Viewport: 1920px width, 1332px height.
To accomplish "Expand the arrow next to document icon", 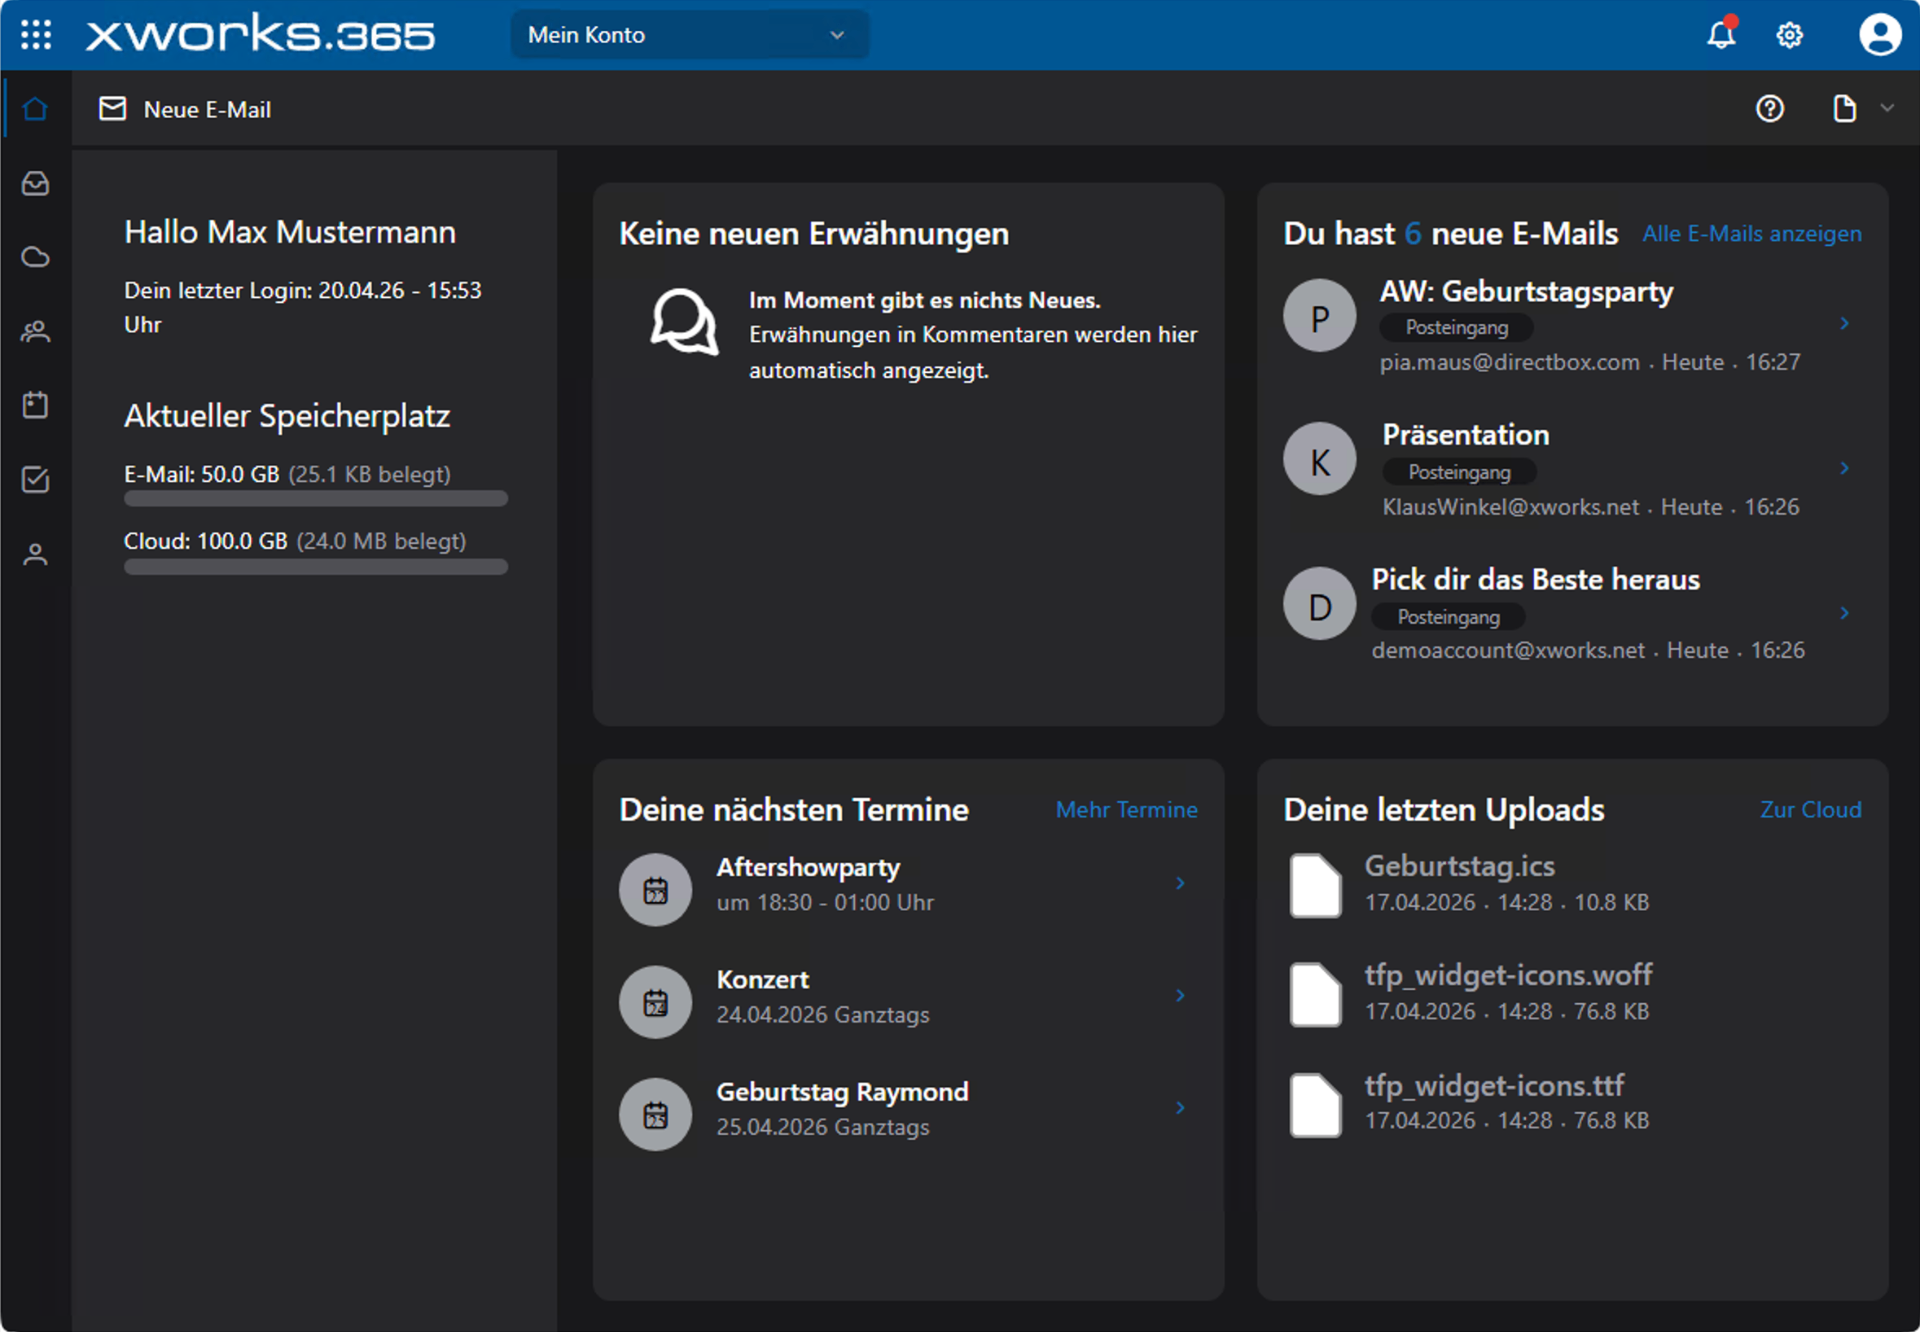I will pos(1887,108).
